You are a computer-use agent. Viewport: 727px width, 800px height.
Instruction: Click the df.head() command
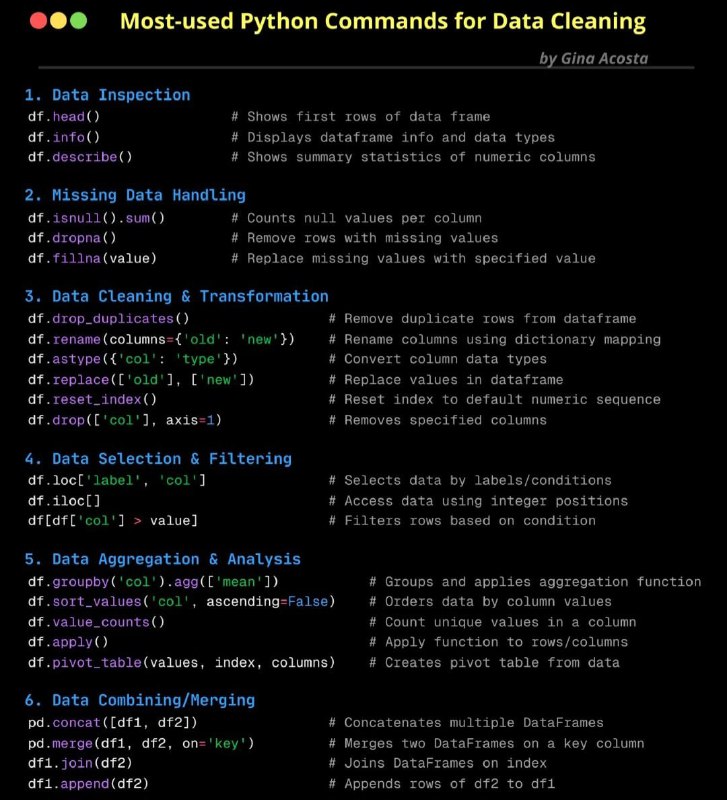coord(64,117)
